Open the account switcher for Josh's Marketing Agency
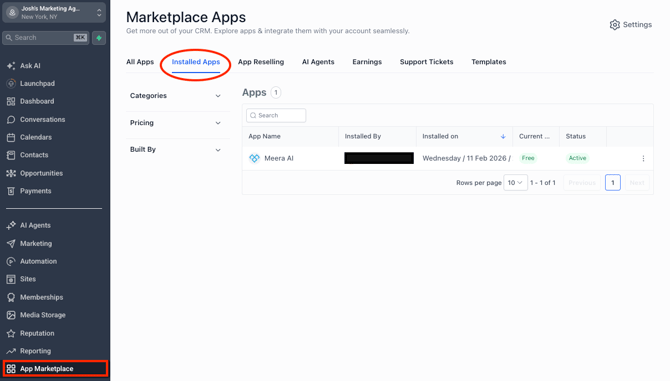Screen dimensions: 670x381 tap(54, 12)
